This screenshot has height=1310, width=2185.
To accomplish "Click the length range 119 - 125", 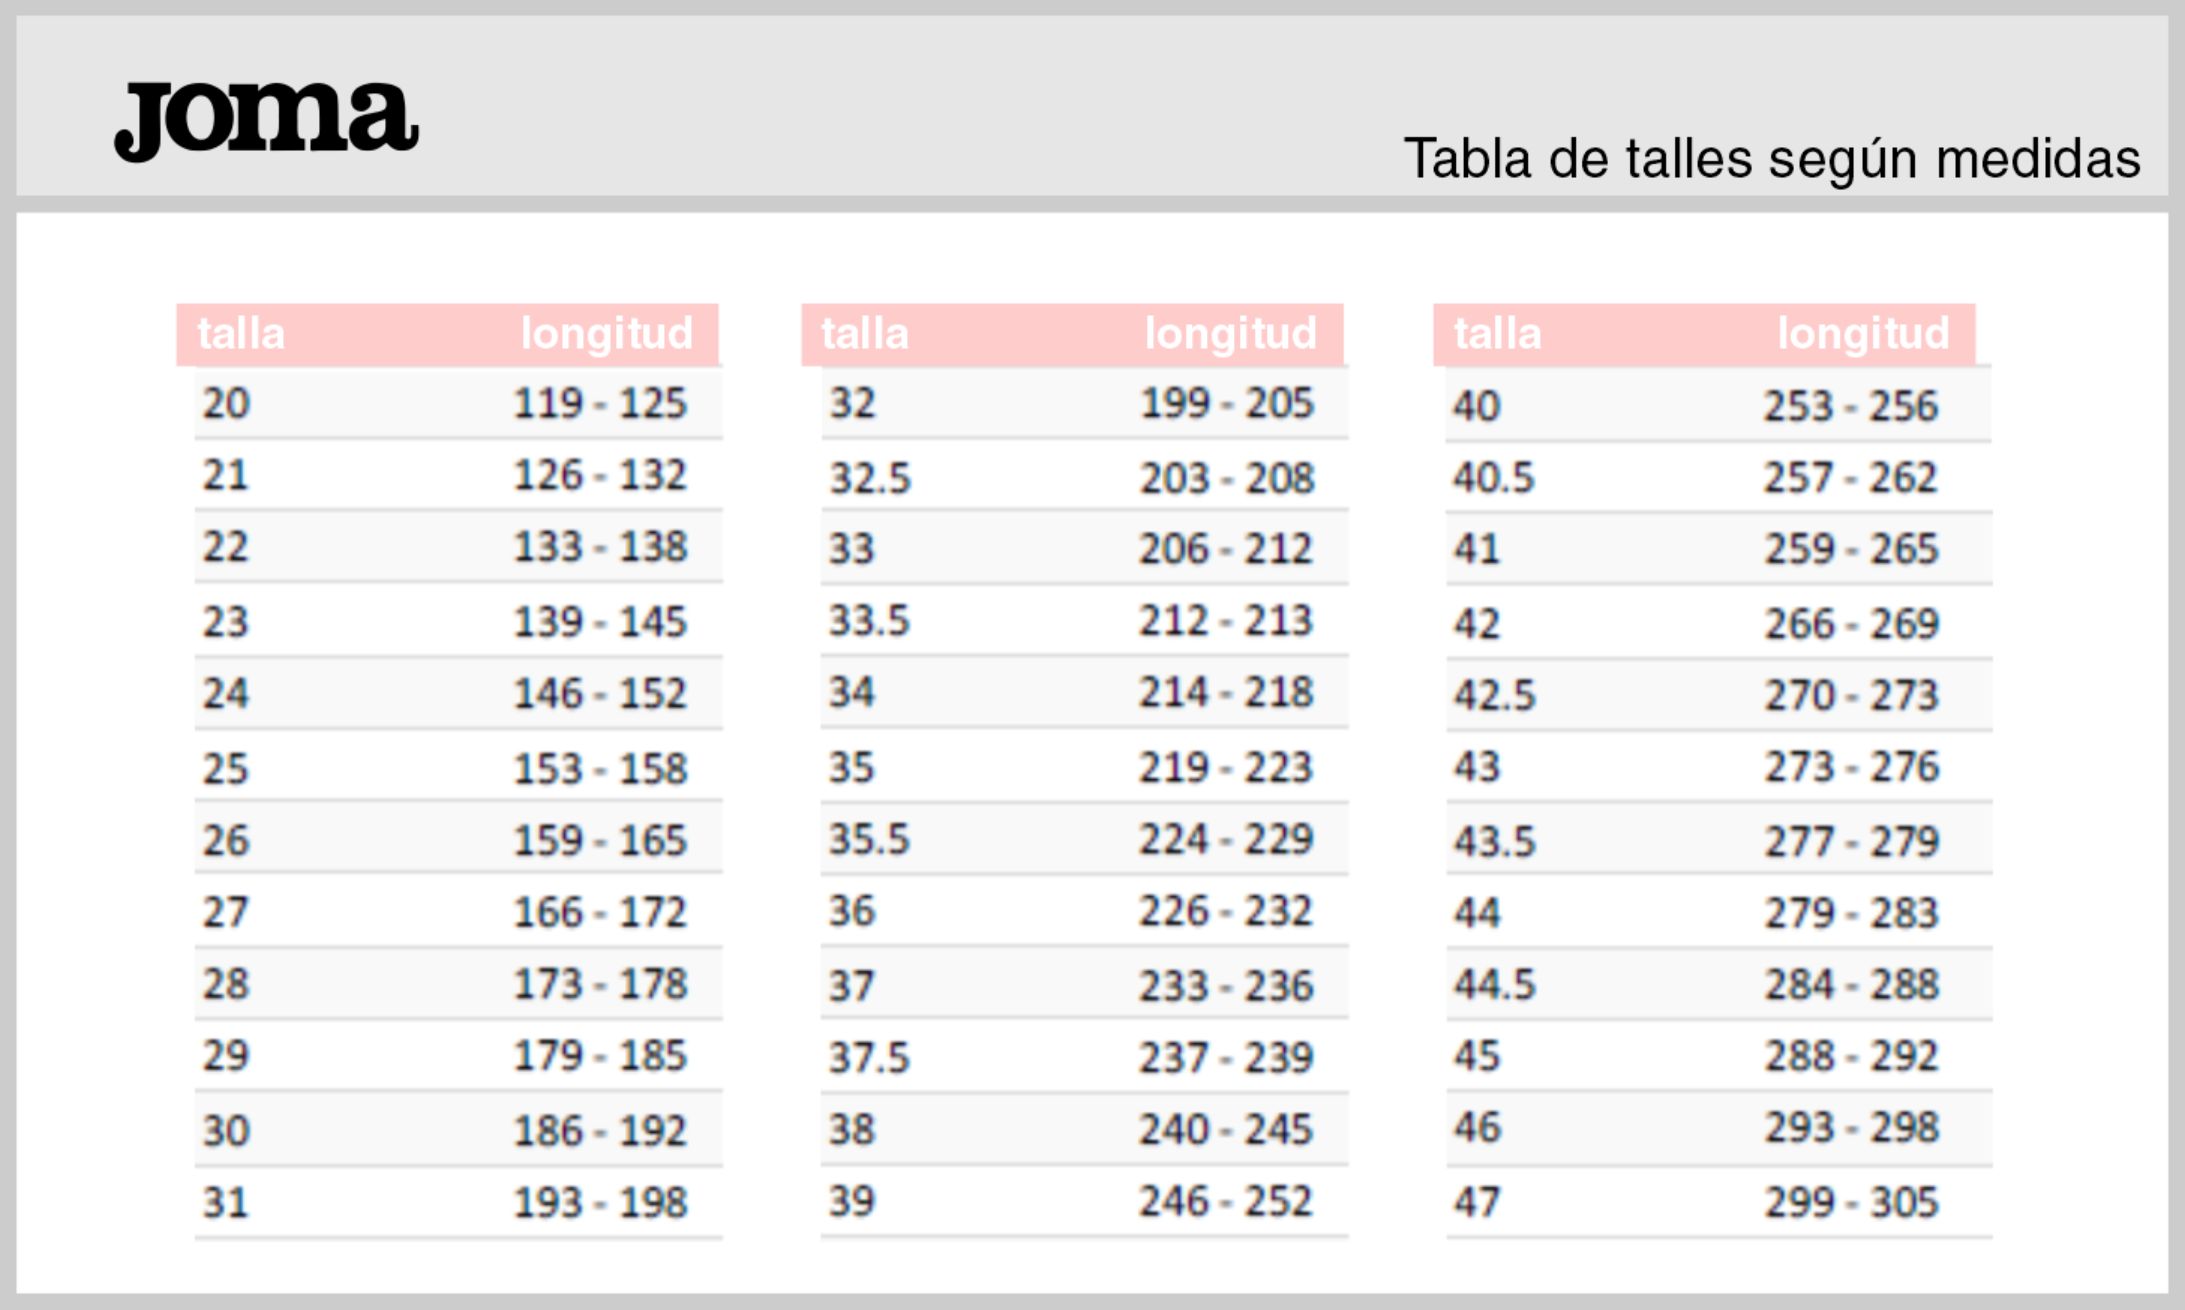I will coord(600,403).
